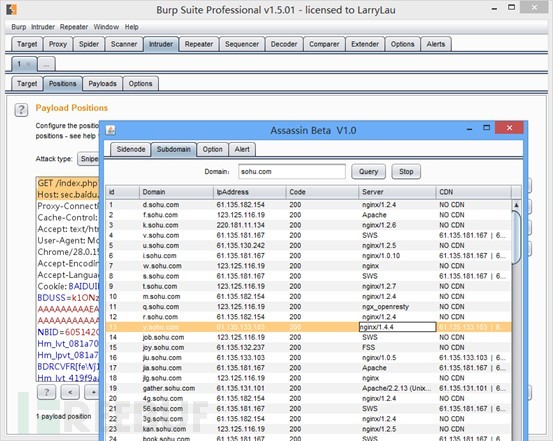Screen dimensions: 553x441
Task: Open the Help menu
Action: tap(132, 27)
